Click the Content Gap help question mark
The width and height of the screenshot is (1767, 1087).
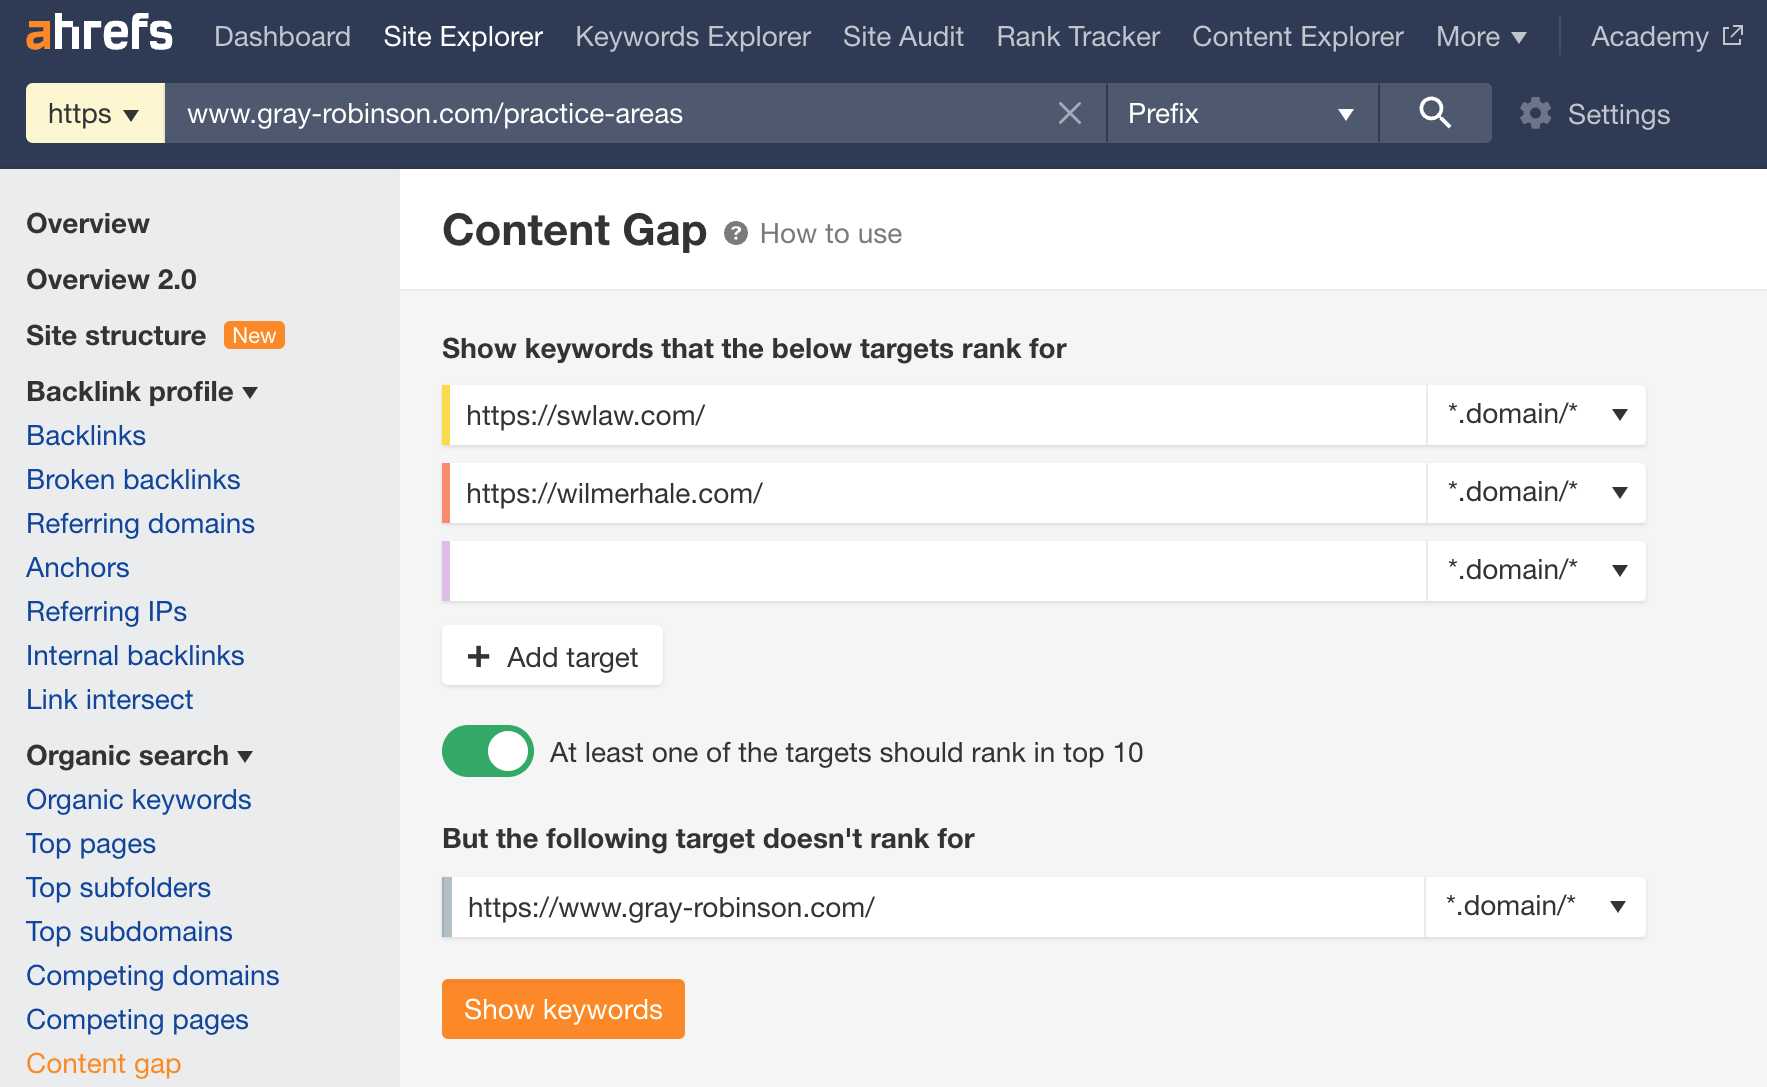click(x=736, y=233)
